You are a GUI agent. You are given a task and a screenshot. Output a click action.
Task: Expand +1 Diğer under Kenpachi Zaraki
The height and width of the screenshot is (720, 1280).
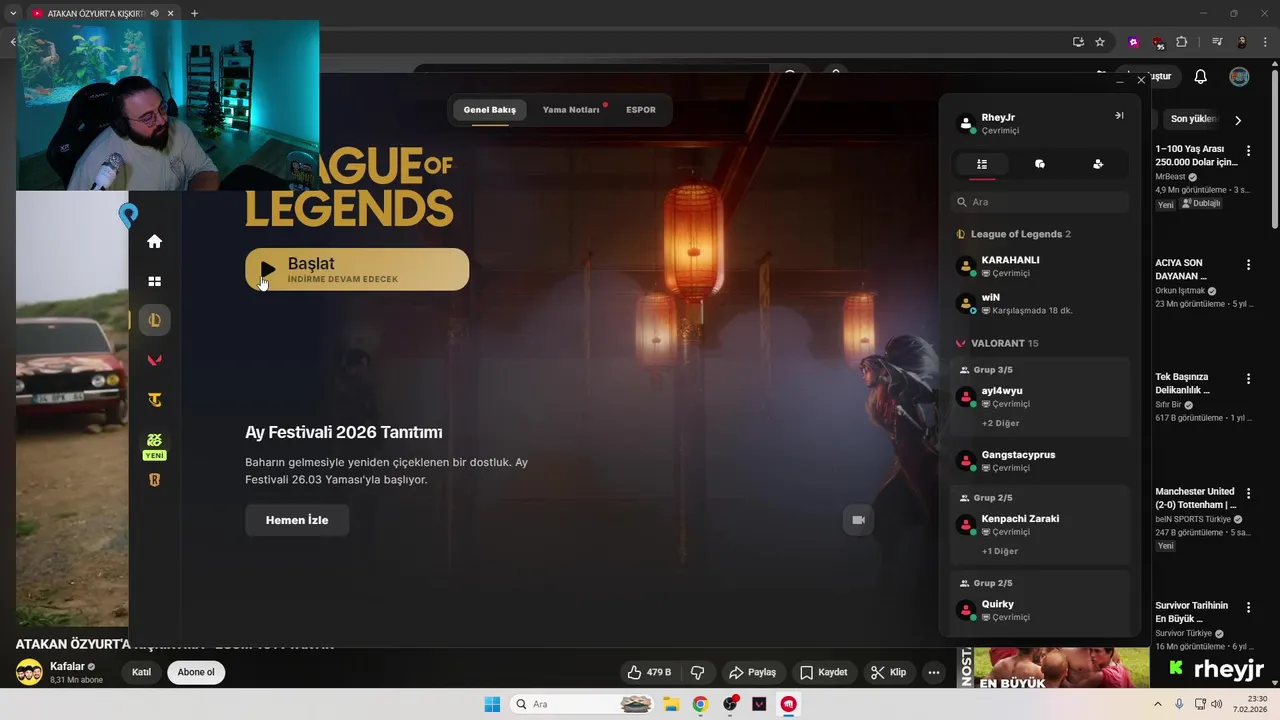(1000, 551)
